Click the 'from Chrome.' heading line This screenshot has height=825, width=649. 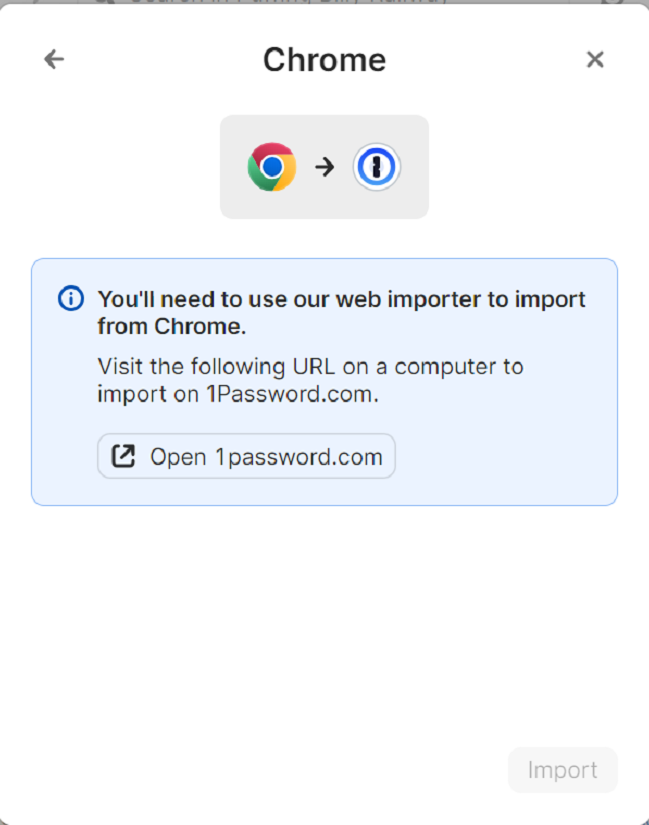pos(172,326)
